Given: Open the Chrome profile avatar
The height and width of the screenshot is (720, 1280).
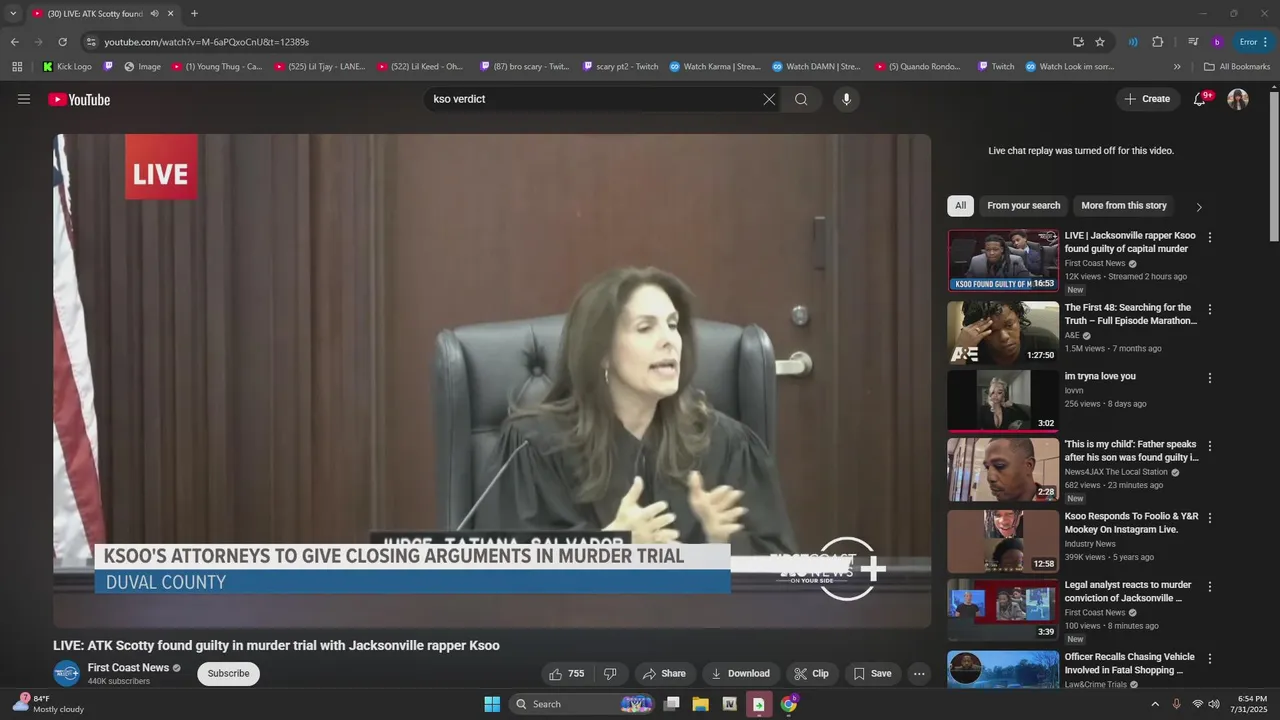Looking at the screenshot, I should 1217,42.
